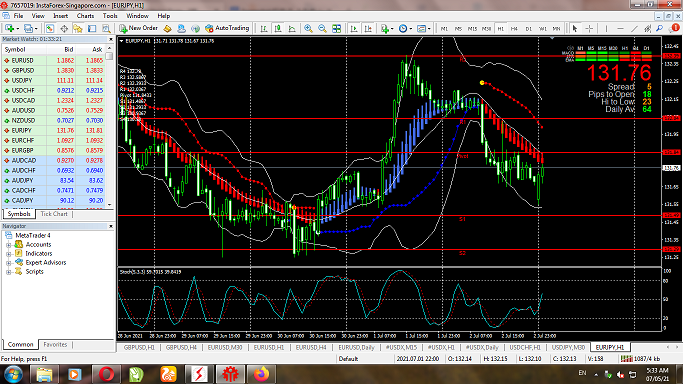Screen dimensions: 683x384
Task: Switch timeframe to M15
Action: click(472, 29)
